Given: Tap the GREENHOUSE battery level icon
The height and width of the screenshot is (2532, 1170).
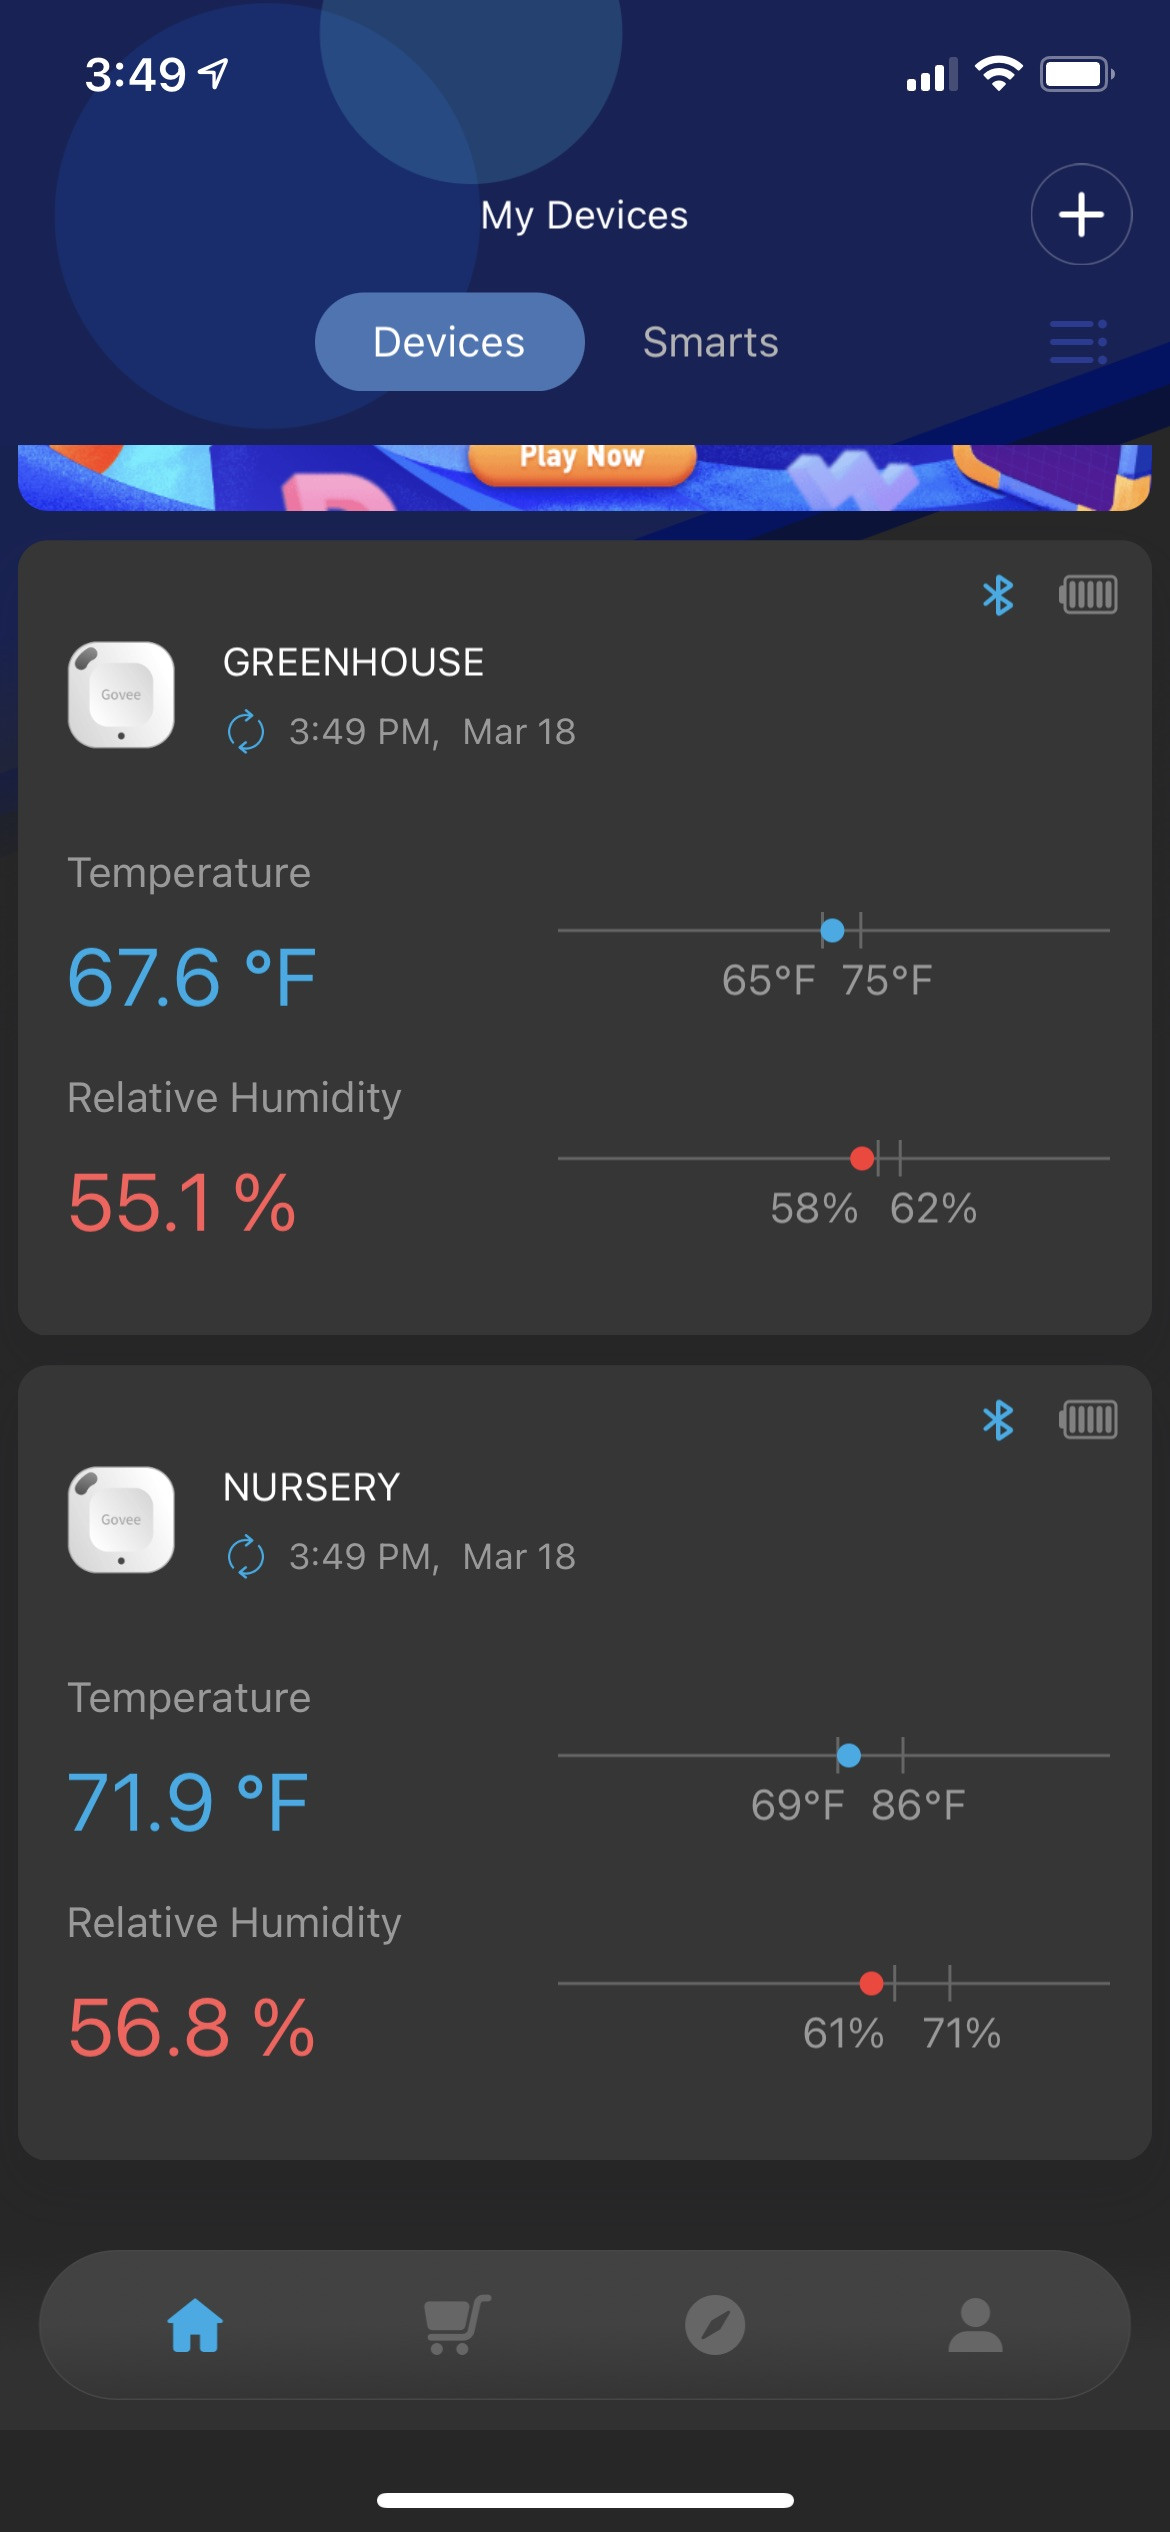Looking at the screenshot, I should (x=1088, y=595).
